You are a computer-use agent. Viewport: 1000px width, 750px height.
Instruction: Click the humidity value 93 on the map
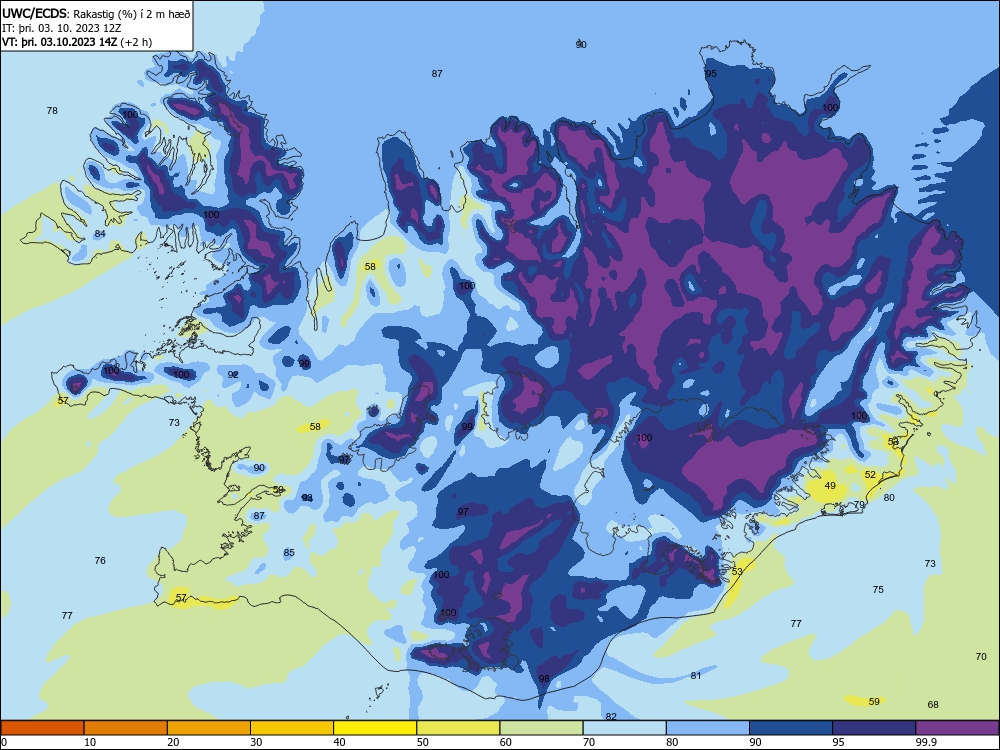pos(307,497)
